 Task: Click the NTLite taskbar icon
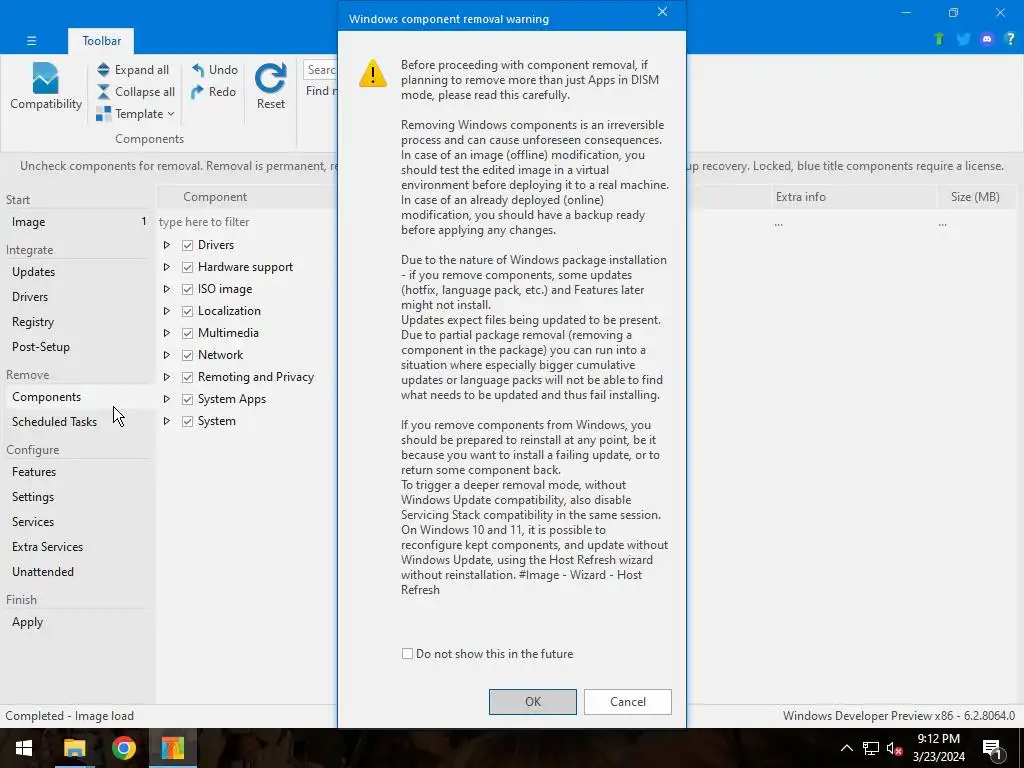173,748
